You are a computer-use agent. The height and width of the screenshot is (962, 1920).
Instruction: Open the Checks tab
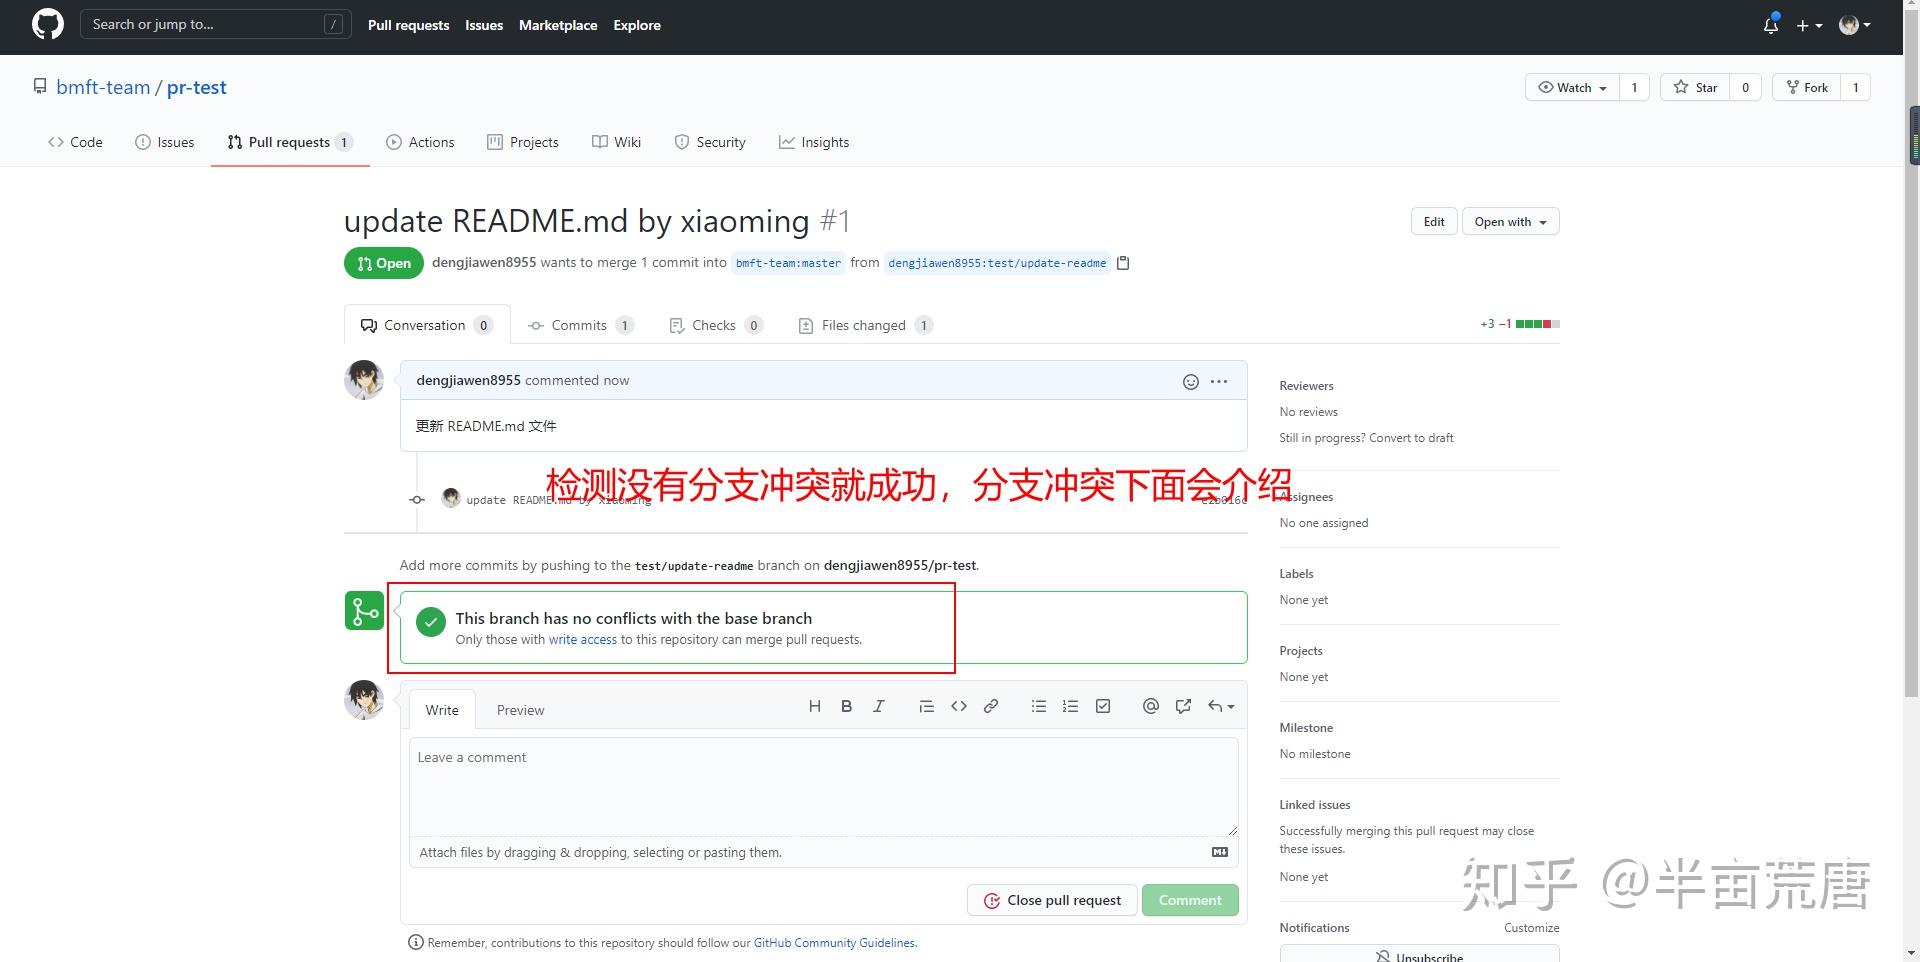coord(715,325)
